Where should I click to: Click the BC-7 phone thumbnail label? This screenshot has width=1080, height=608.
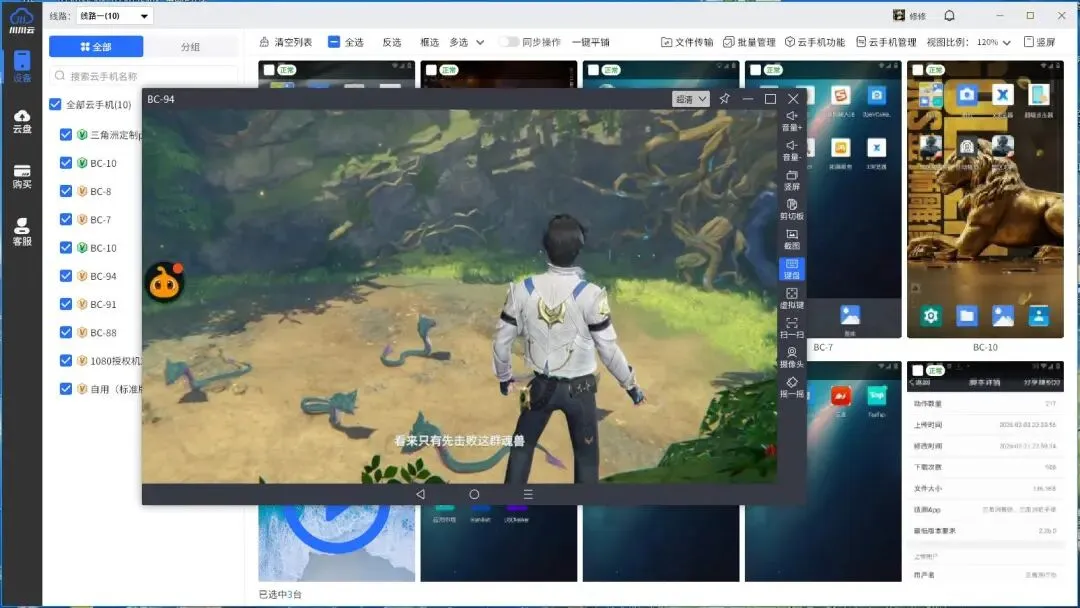[823, 347]
